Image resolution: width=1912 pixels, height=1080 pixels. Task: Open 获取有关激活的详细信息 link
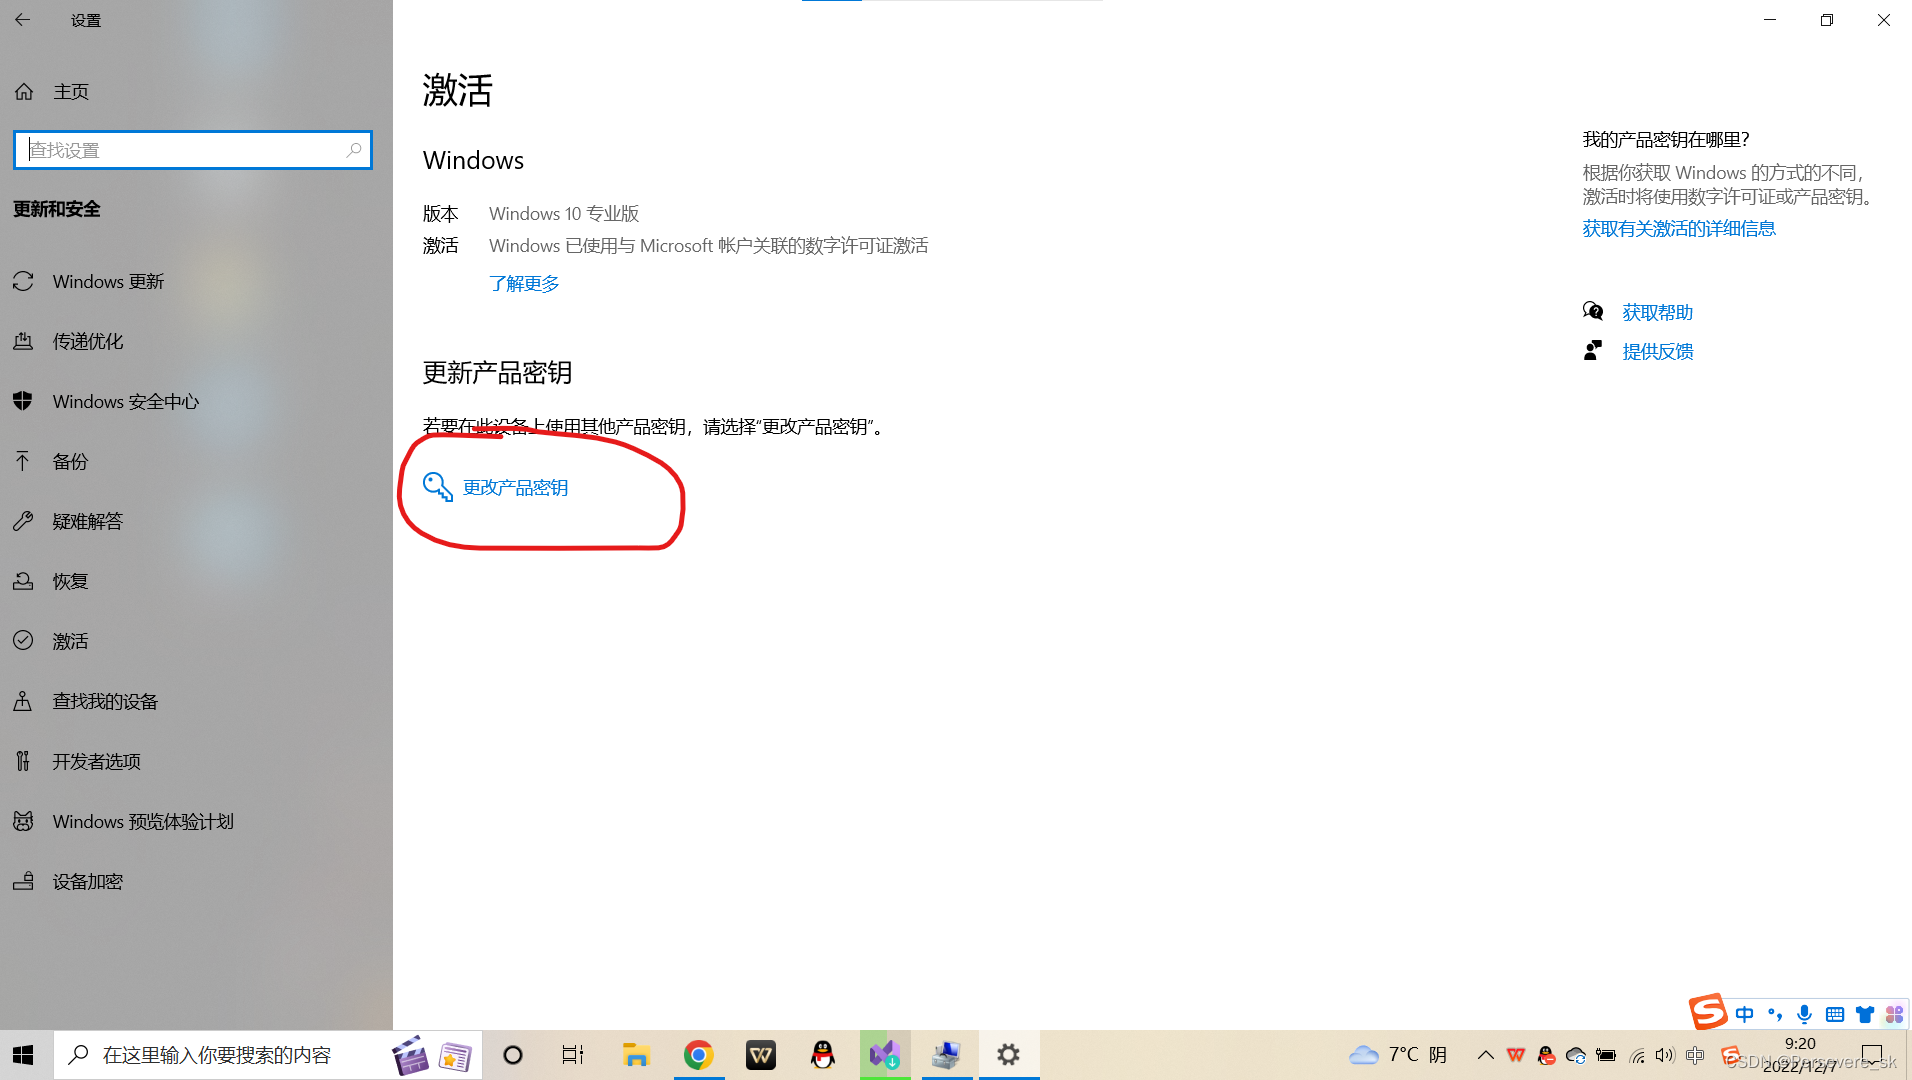tap(1679, 228)
